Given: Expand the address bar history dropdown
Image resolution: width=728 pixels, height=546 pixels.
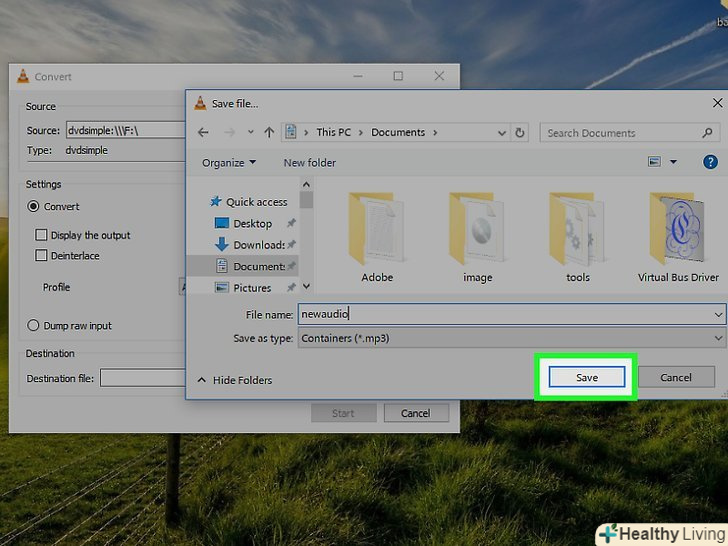Looking at the screenshot, I should pyautogui.click(x=502, y=133).
